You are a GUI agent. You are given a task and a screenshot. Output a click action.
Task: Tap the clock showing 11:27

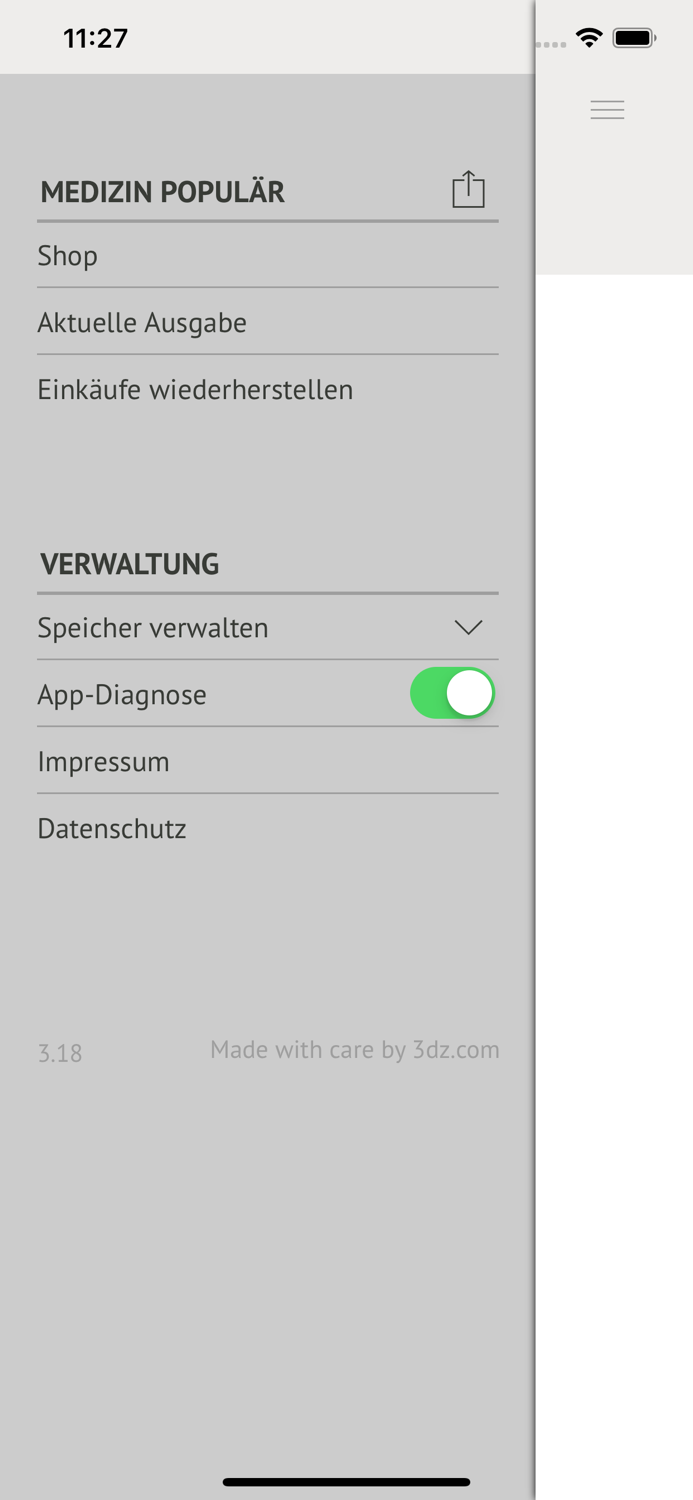click(x=95, y=37)
